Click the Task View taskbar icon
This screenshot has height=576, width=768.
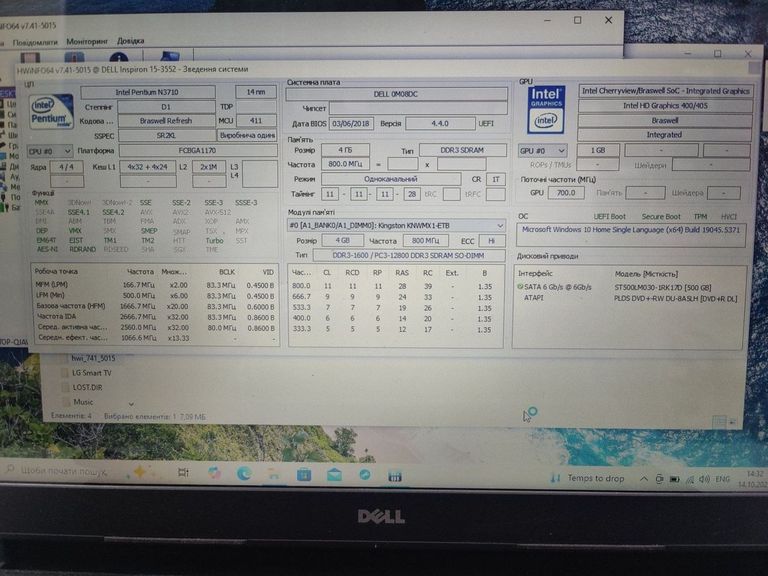pos(185,473)
